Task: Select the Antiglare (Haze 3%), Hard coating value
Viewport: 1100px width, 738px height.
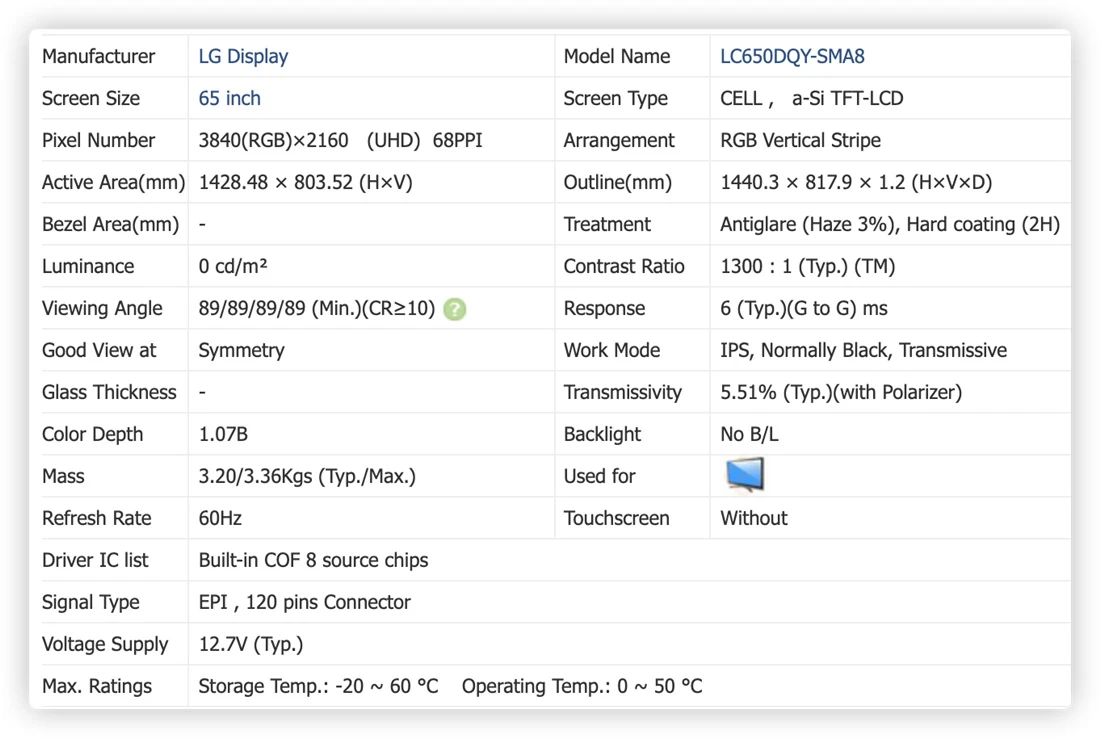Action: pyautogui.click(x=890, y=224)
